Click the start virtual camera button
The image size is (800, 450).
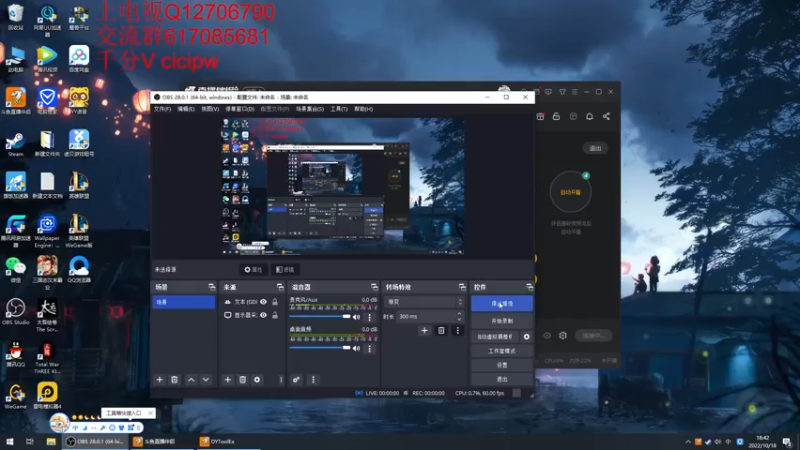pos(495,337)
